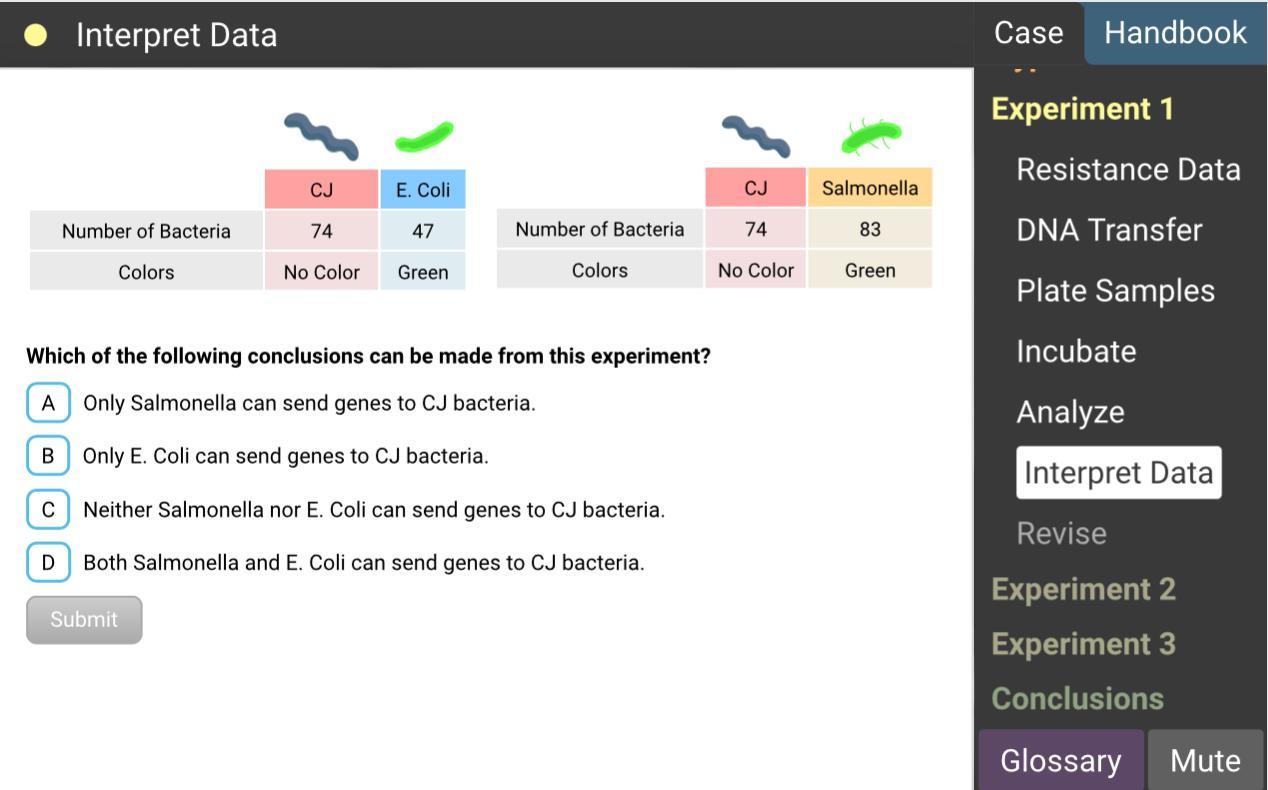Image resolution: width=1268 pixels, height=790 pixels.
Task: Choose option D, both can send genes
Action: pos(48,562)
